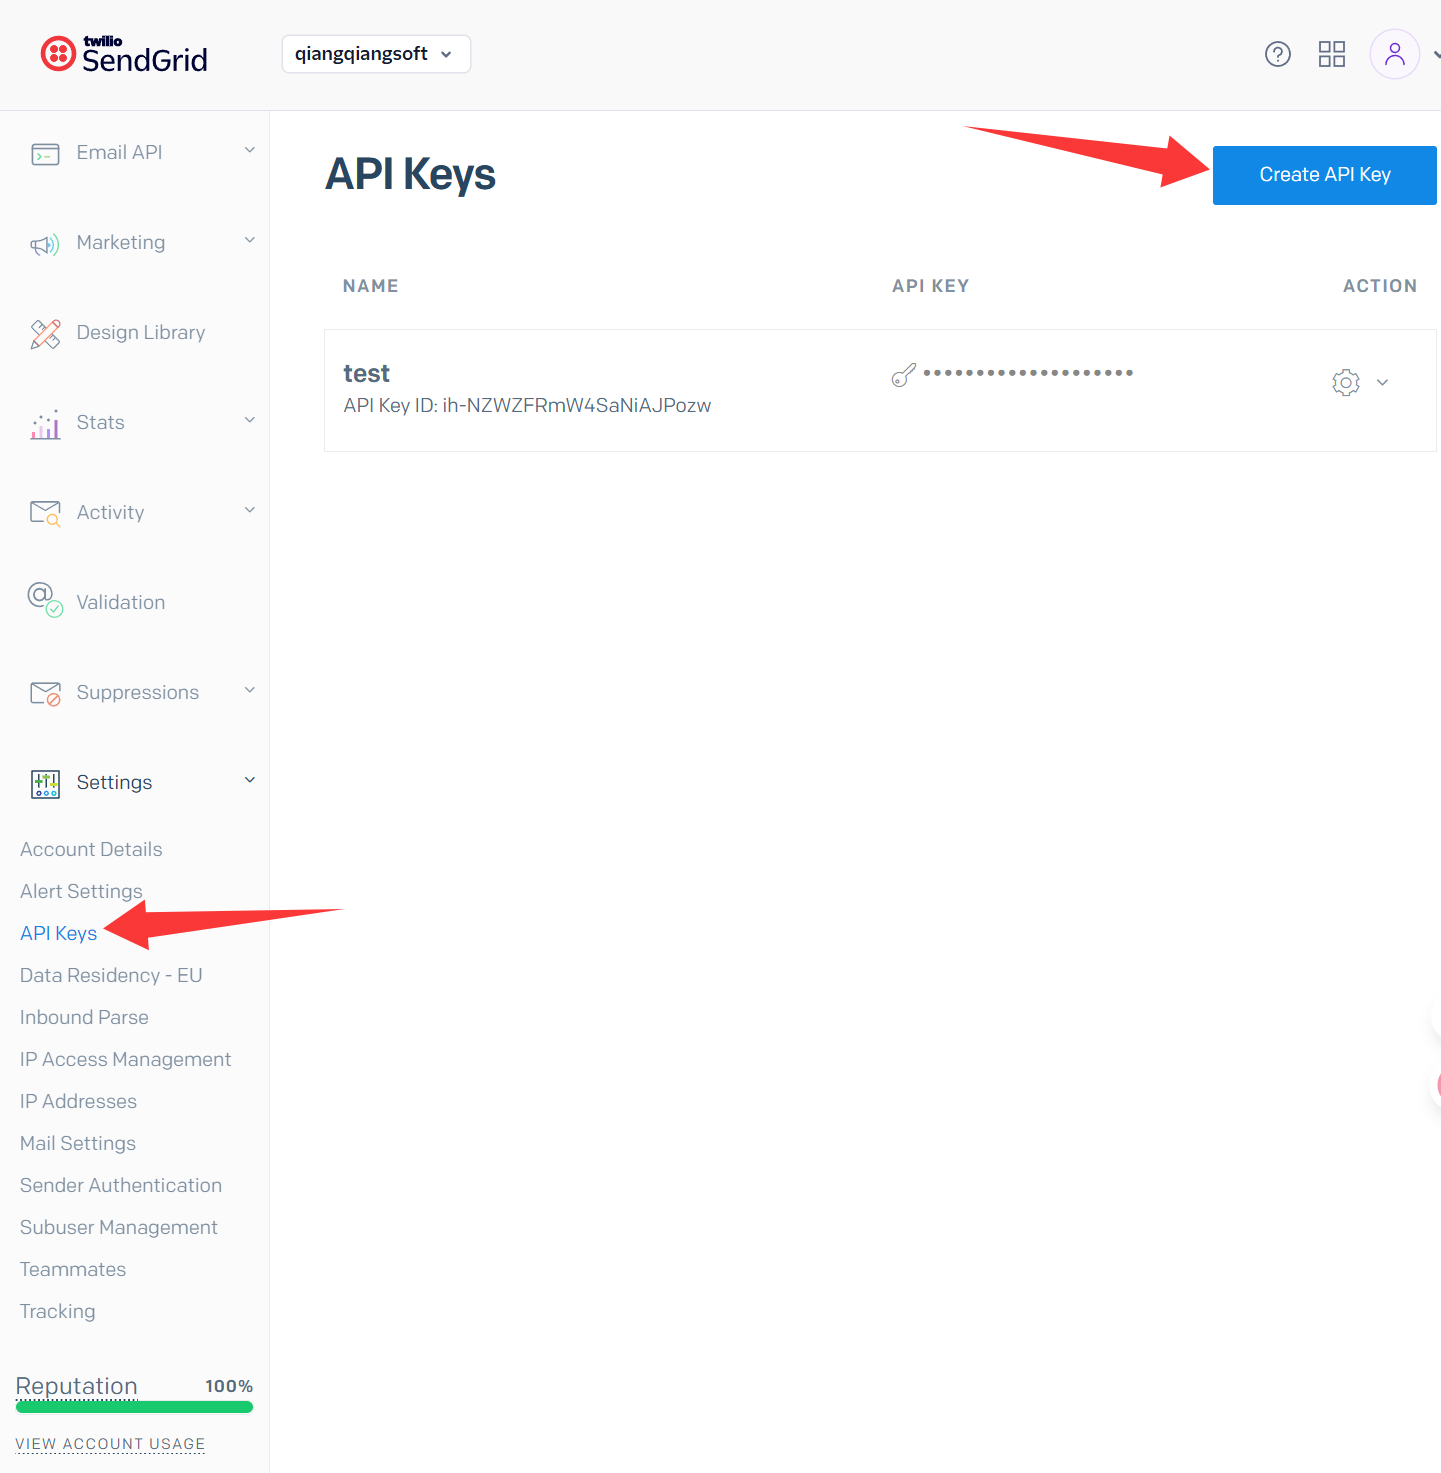1441x1473 pixels.
Task: Expand the Email API sidebar section
Action: [x=249, y=151]
